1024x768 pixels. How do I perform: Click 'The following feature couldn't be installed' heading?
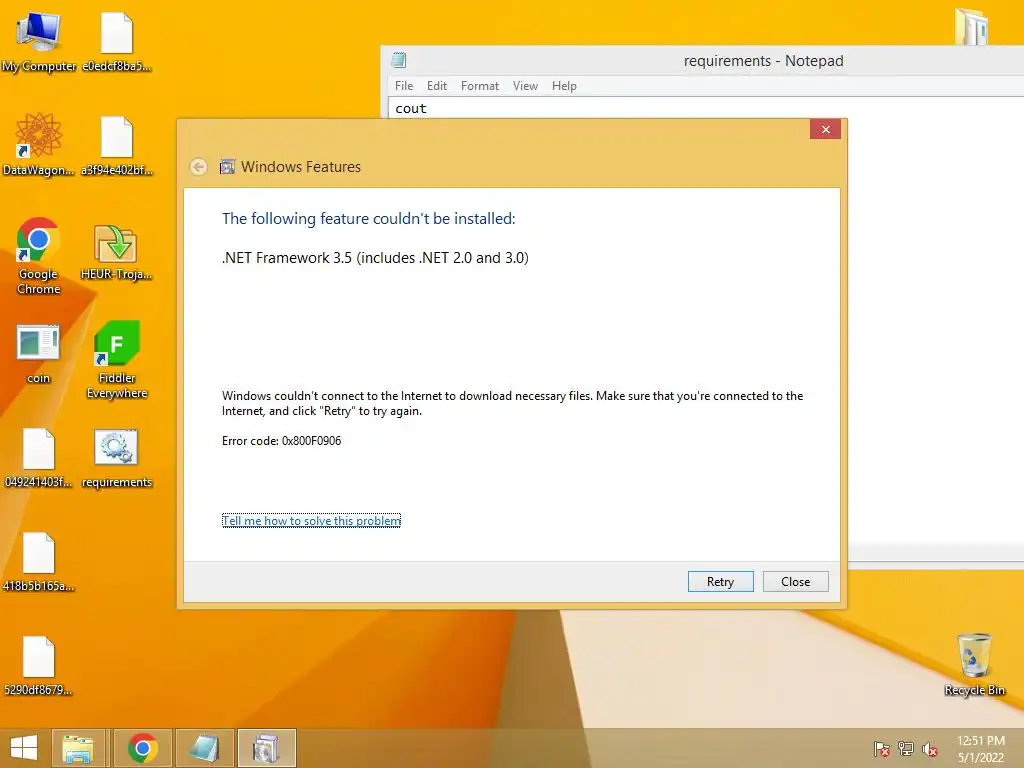(x=368, y=219)
